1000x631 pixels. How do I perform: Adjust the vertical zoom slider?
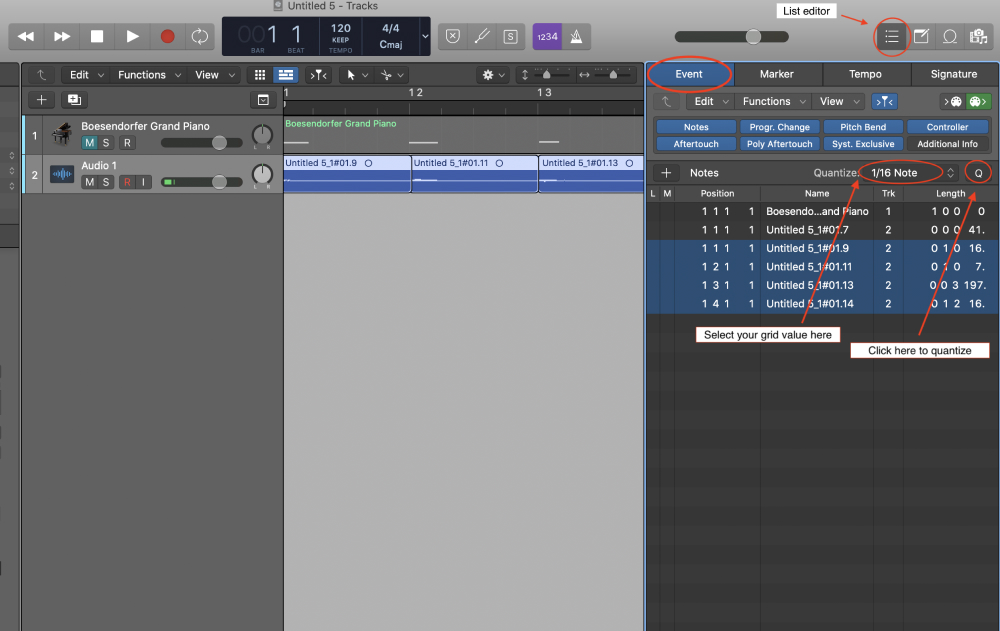pos(546,75)
